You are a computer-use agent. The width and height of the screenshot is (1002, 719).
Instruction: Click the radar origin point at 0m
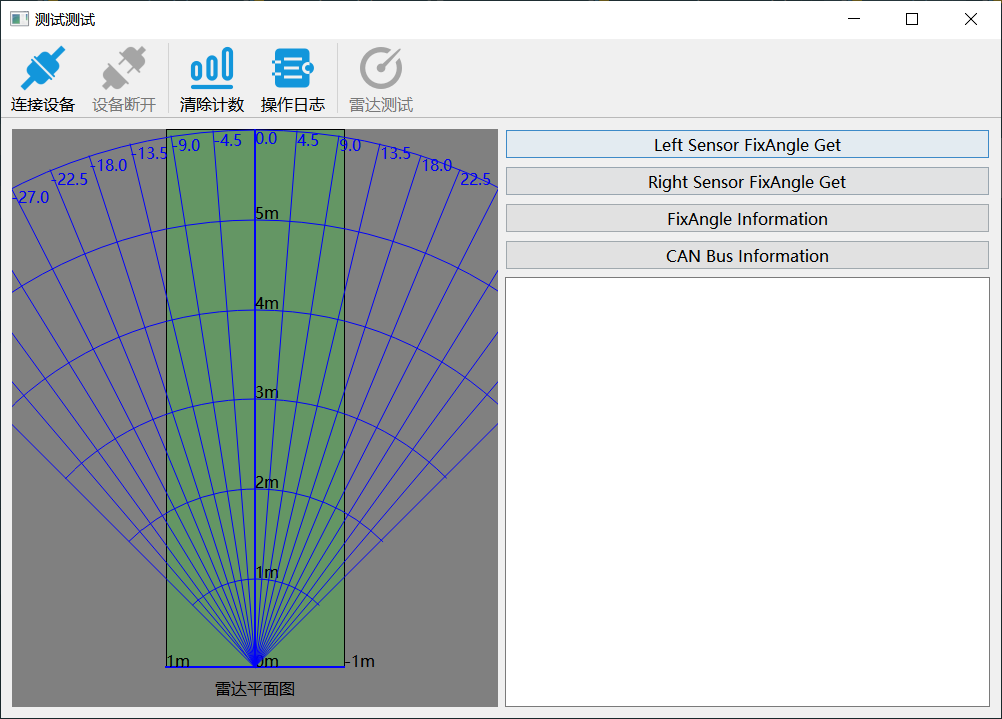(255, 660)
